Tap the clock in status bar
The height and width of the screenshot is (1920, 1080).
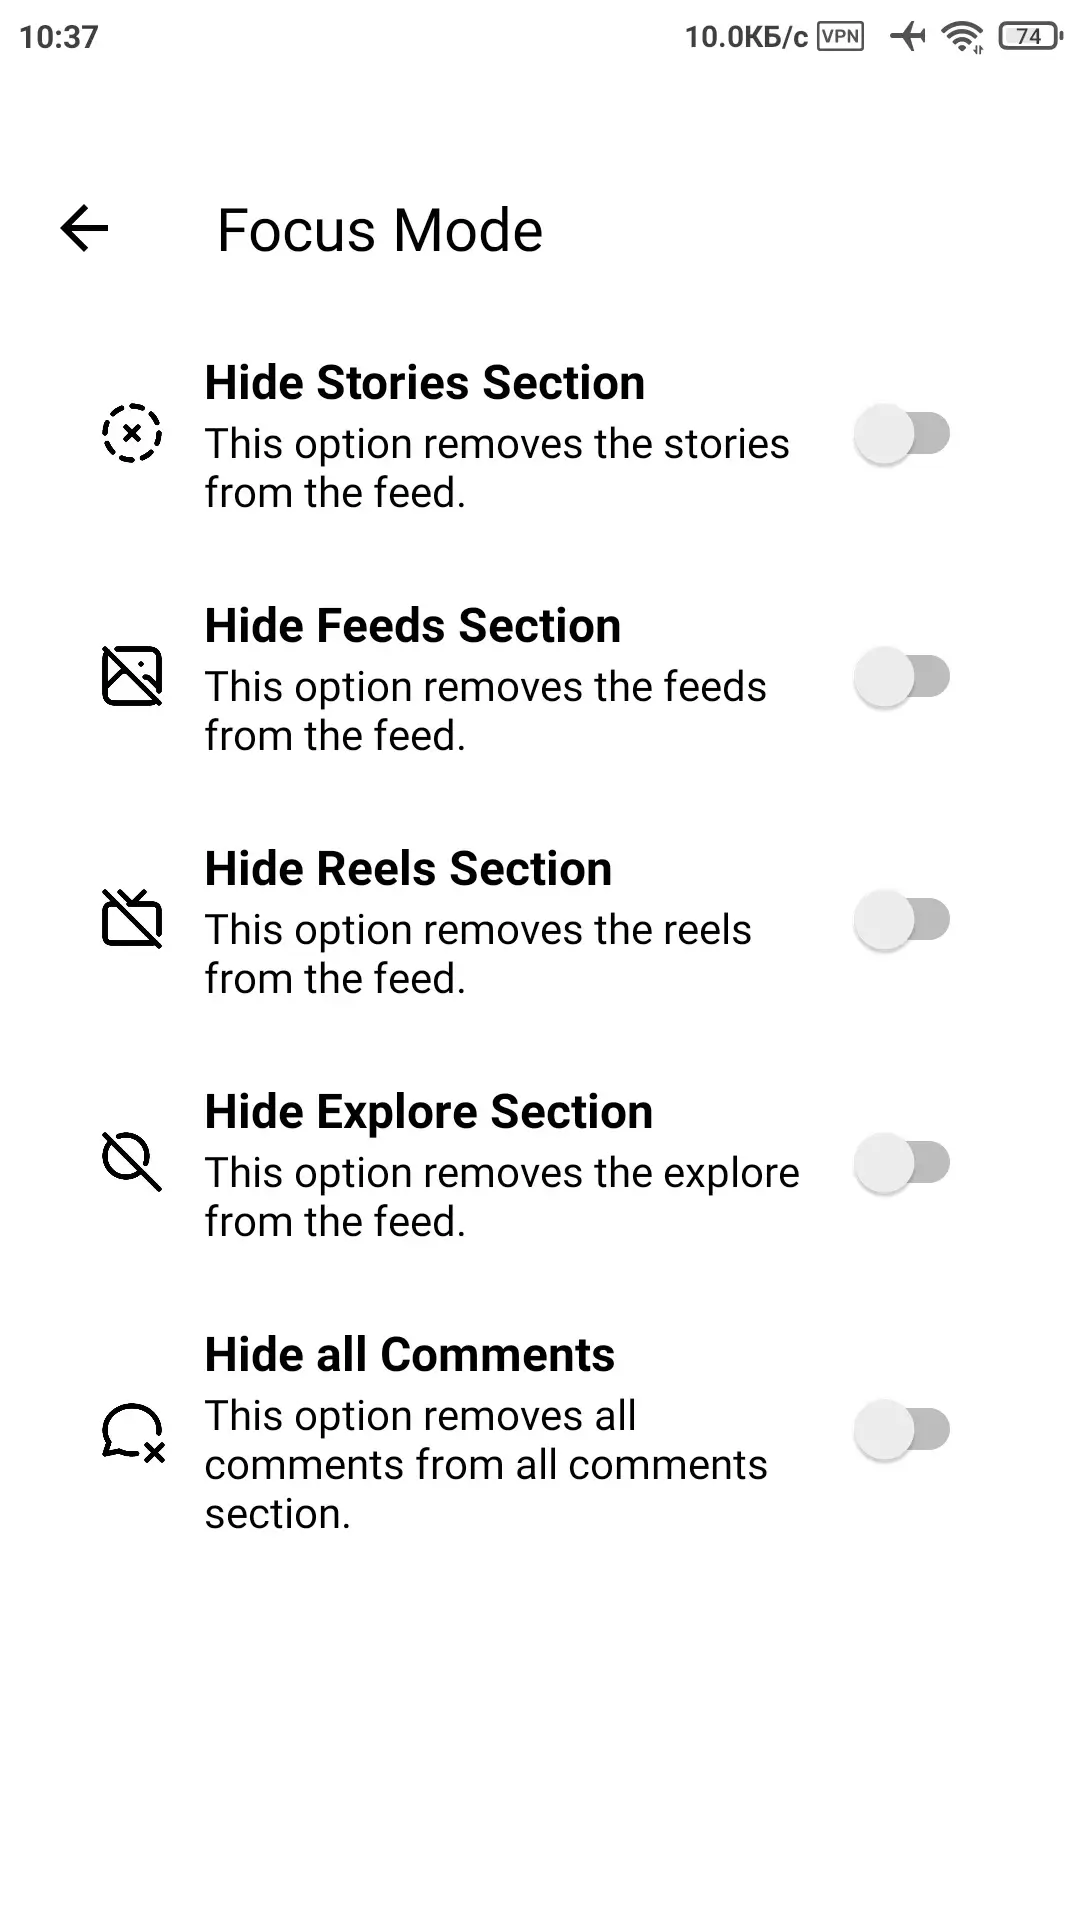pos(59,37)
